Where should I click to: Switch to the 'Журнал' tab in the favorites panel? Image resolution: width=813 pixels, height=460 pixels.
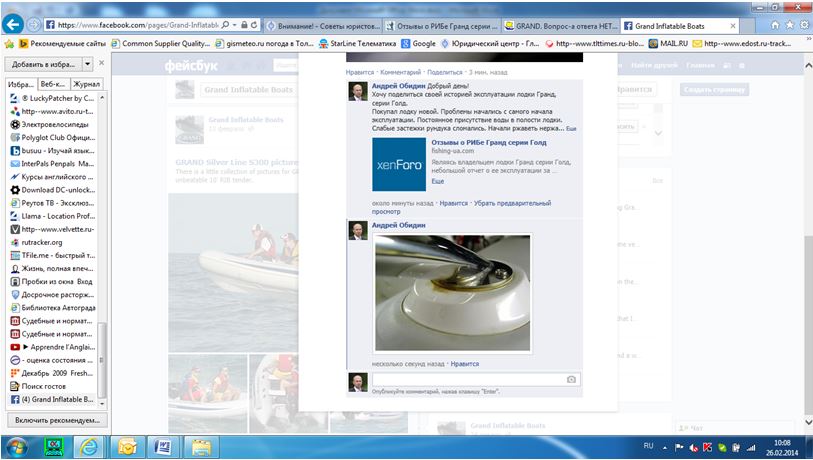point(87,84)
